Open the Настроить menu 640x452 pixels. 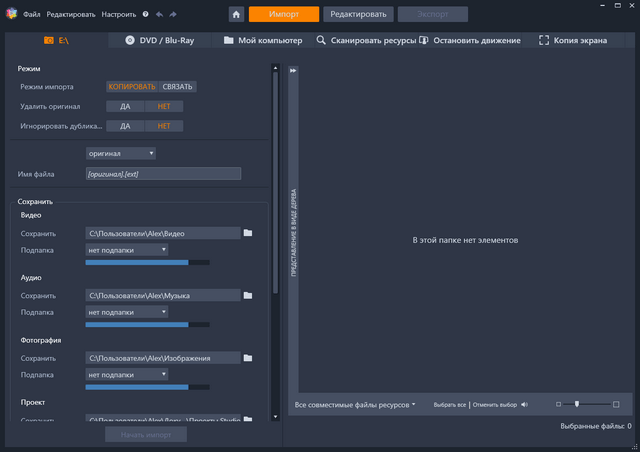[118, 15]
